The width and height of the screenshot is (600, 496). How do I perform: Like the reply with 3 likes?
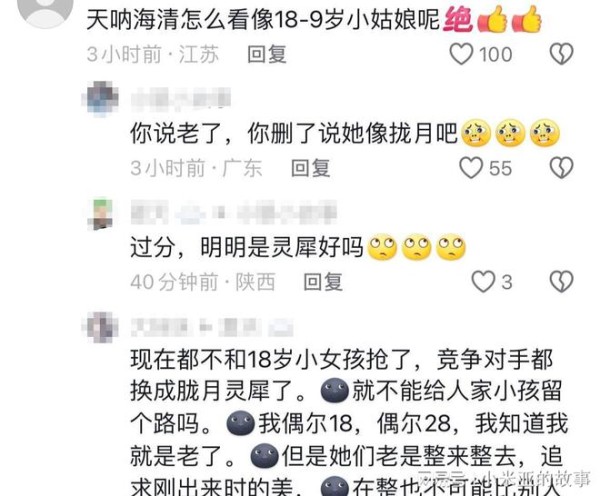[x=483, y=282]
